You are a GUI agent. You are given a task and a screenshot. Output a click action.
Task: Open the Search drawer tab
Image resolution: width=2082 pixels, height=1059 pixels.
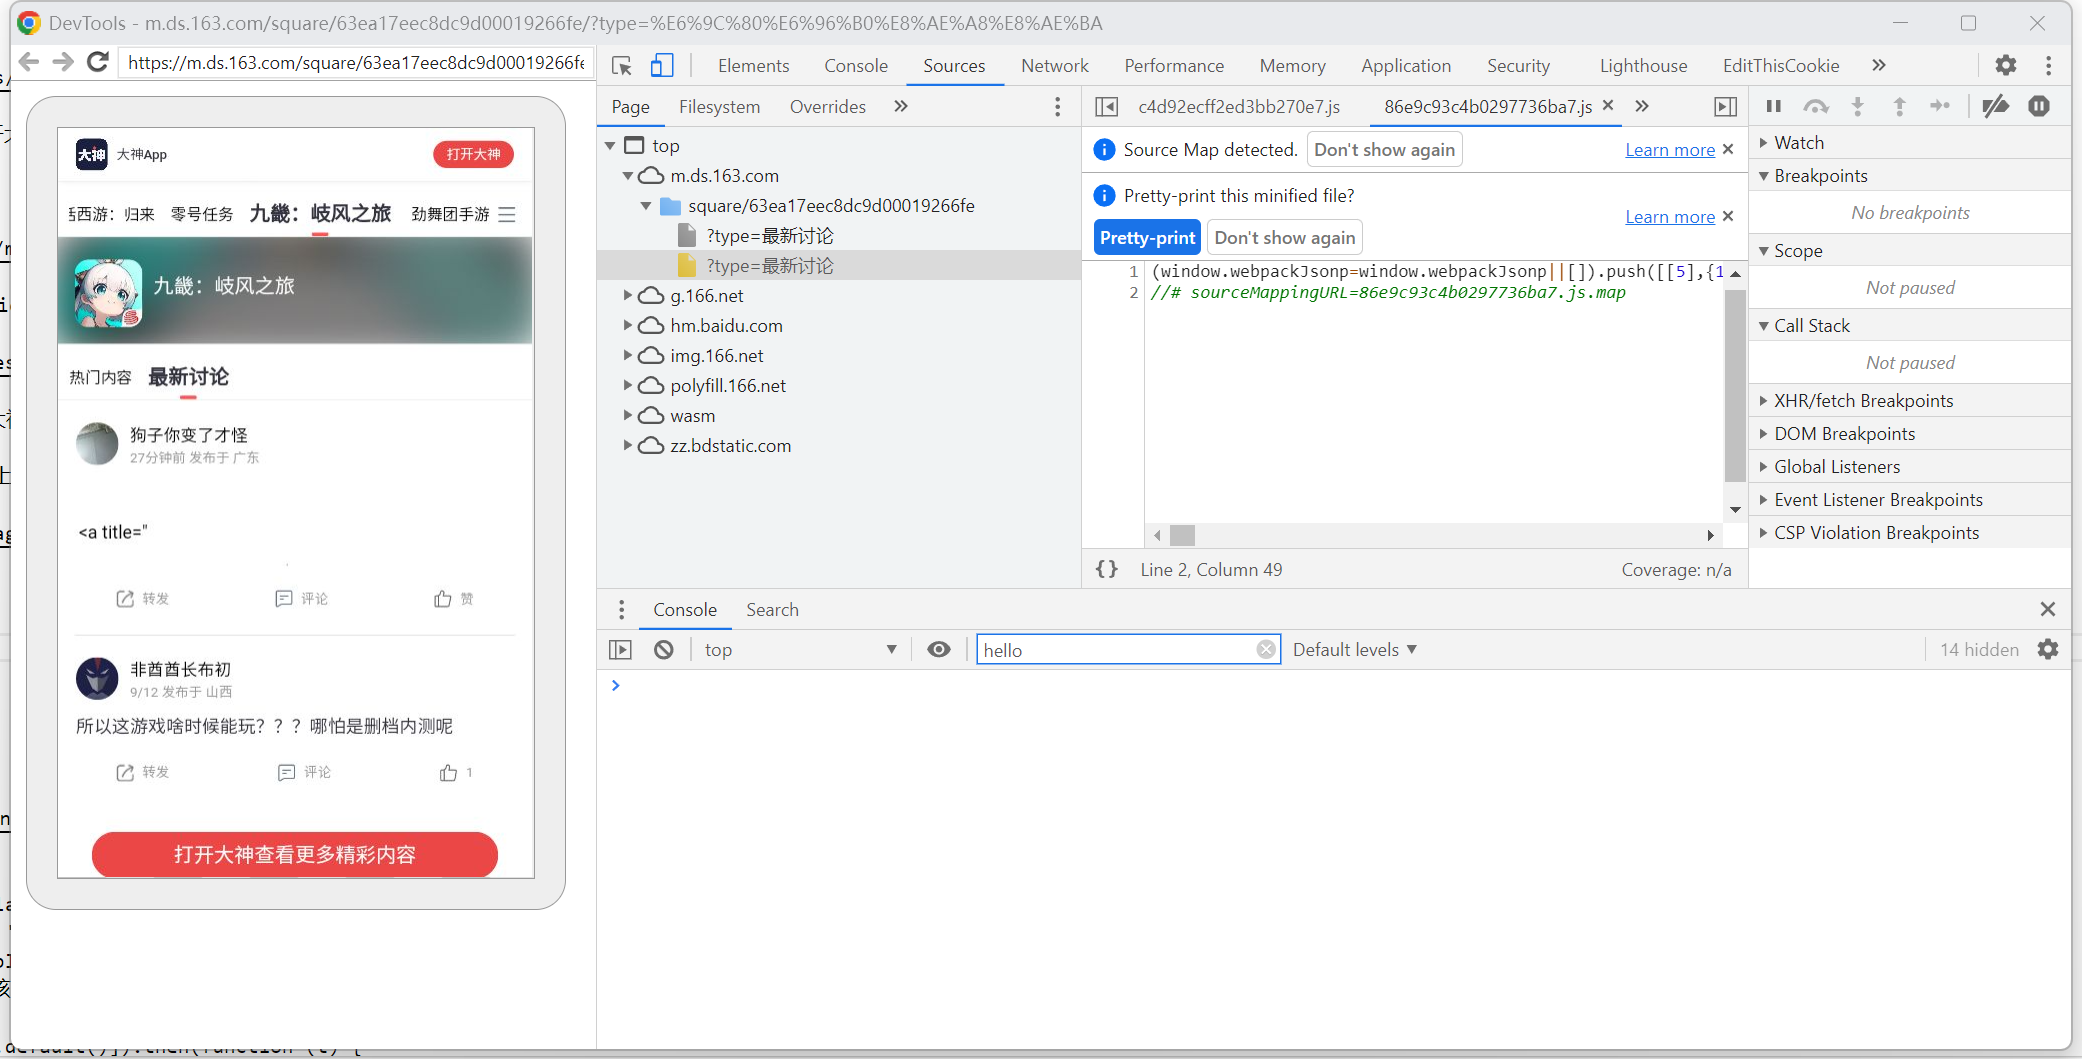(772, 610)
